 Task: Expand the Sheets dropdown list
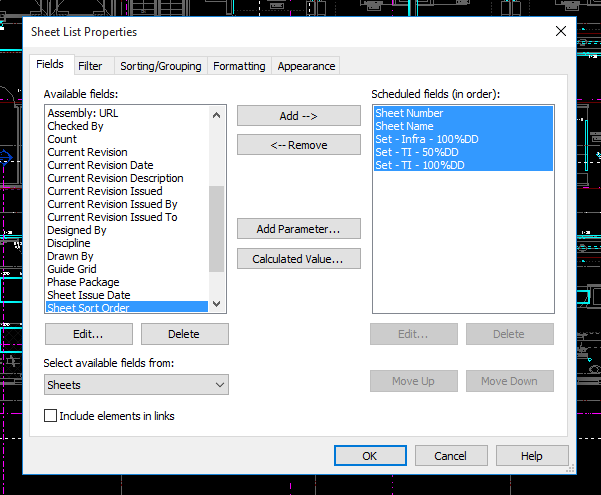pyautogui.click(x=136, y=385)
